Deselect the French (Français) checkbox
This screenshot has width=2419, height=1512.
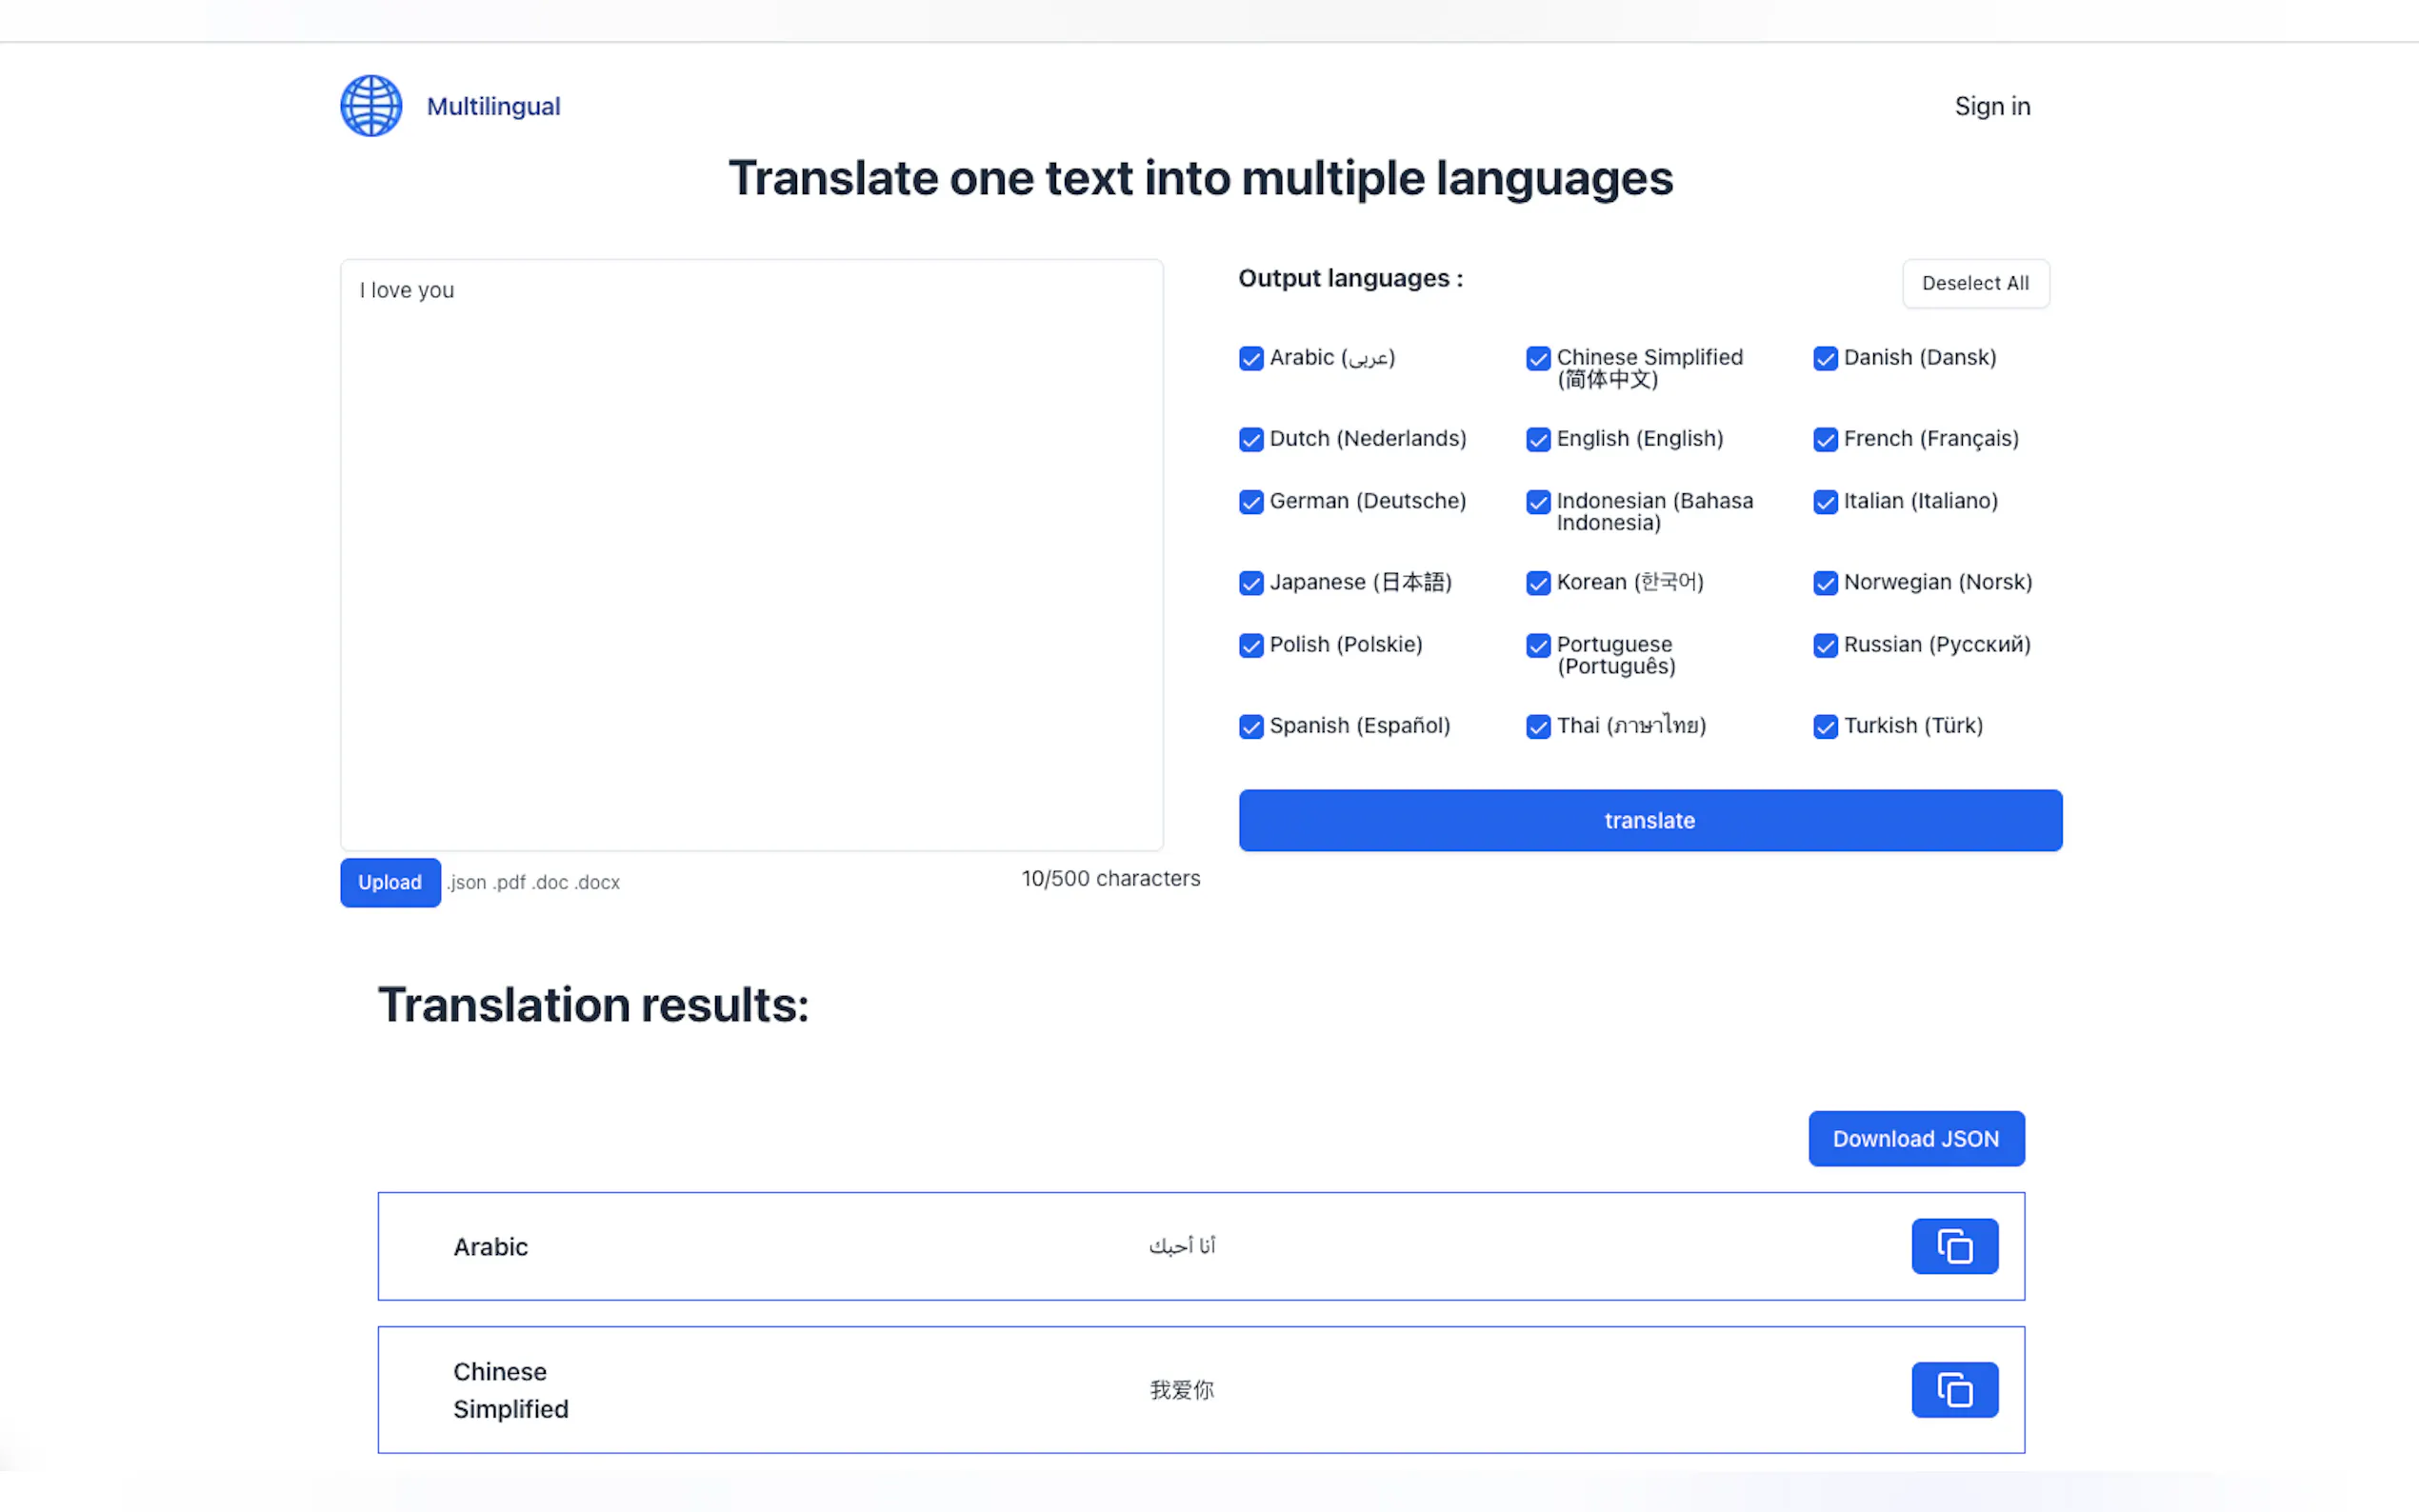pos(1825,439)
